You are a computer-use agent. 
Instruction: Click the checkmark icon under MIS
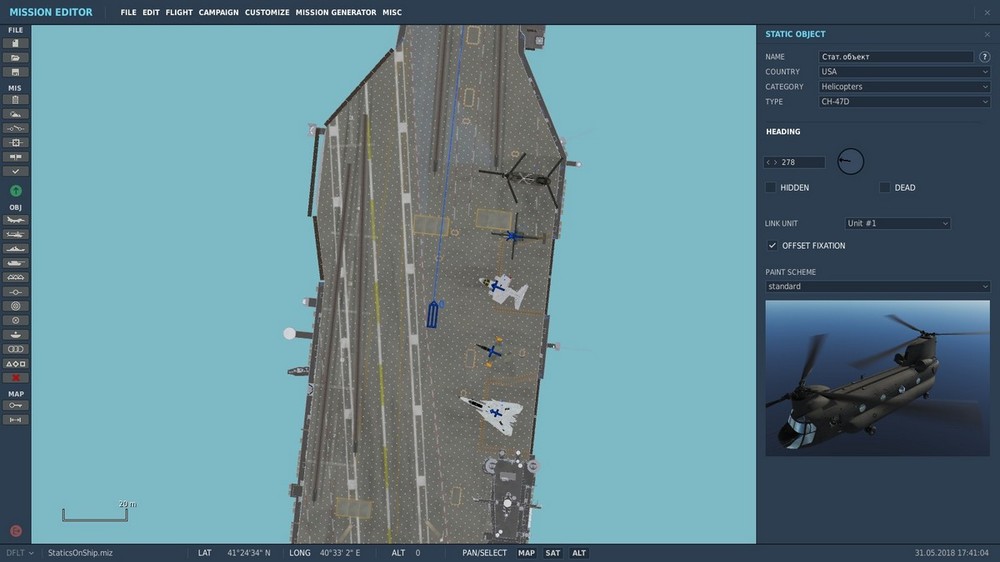pyautogui.click(x=15, y=172)
